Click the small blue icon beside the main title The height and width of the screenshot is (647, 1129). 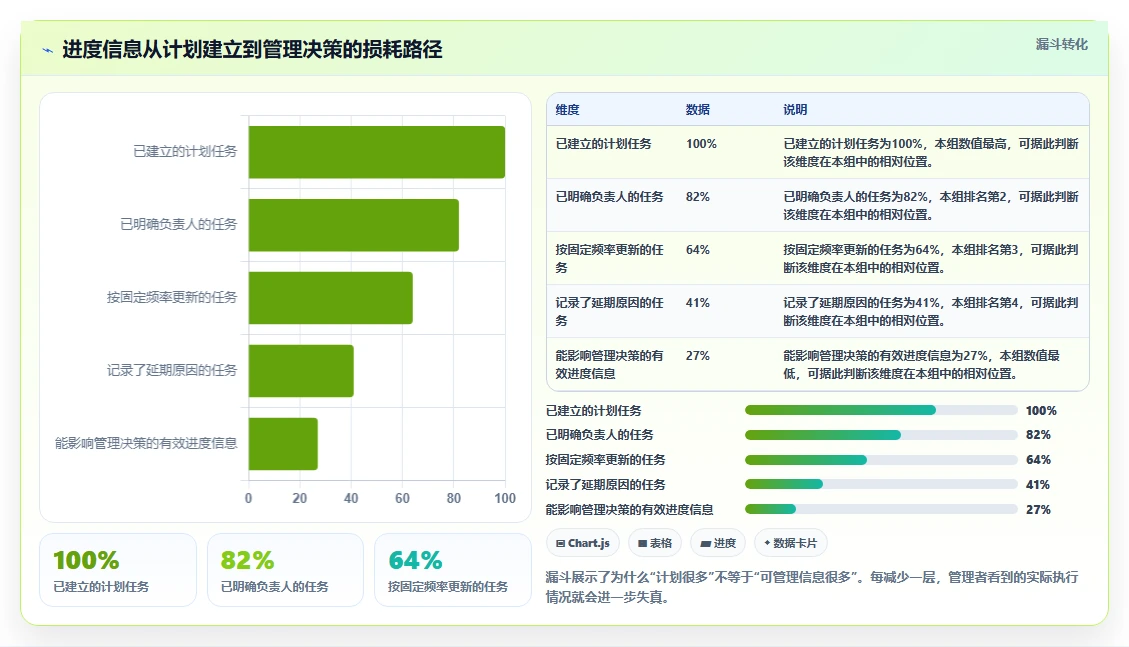click(48, 50)
